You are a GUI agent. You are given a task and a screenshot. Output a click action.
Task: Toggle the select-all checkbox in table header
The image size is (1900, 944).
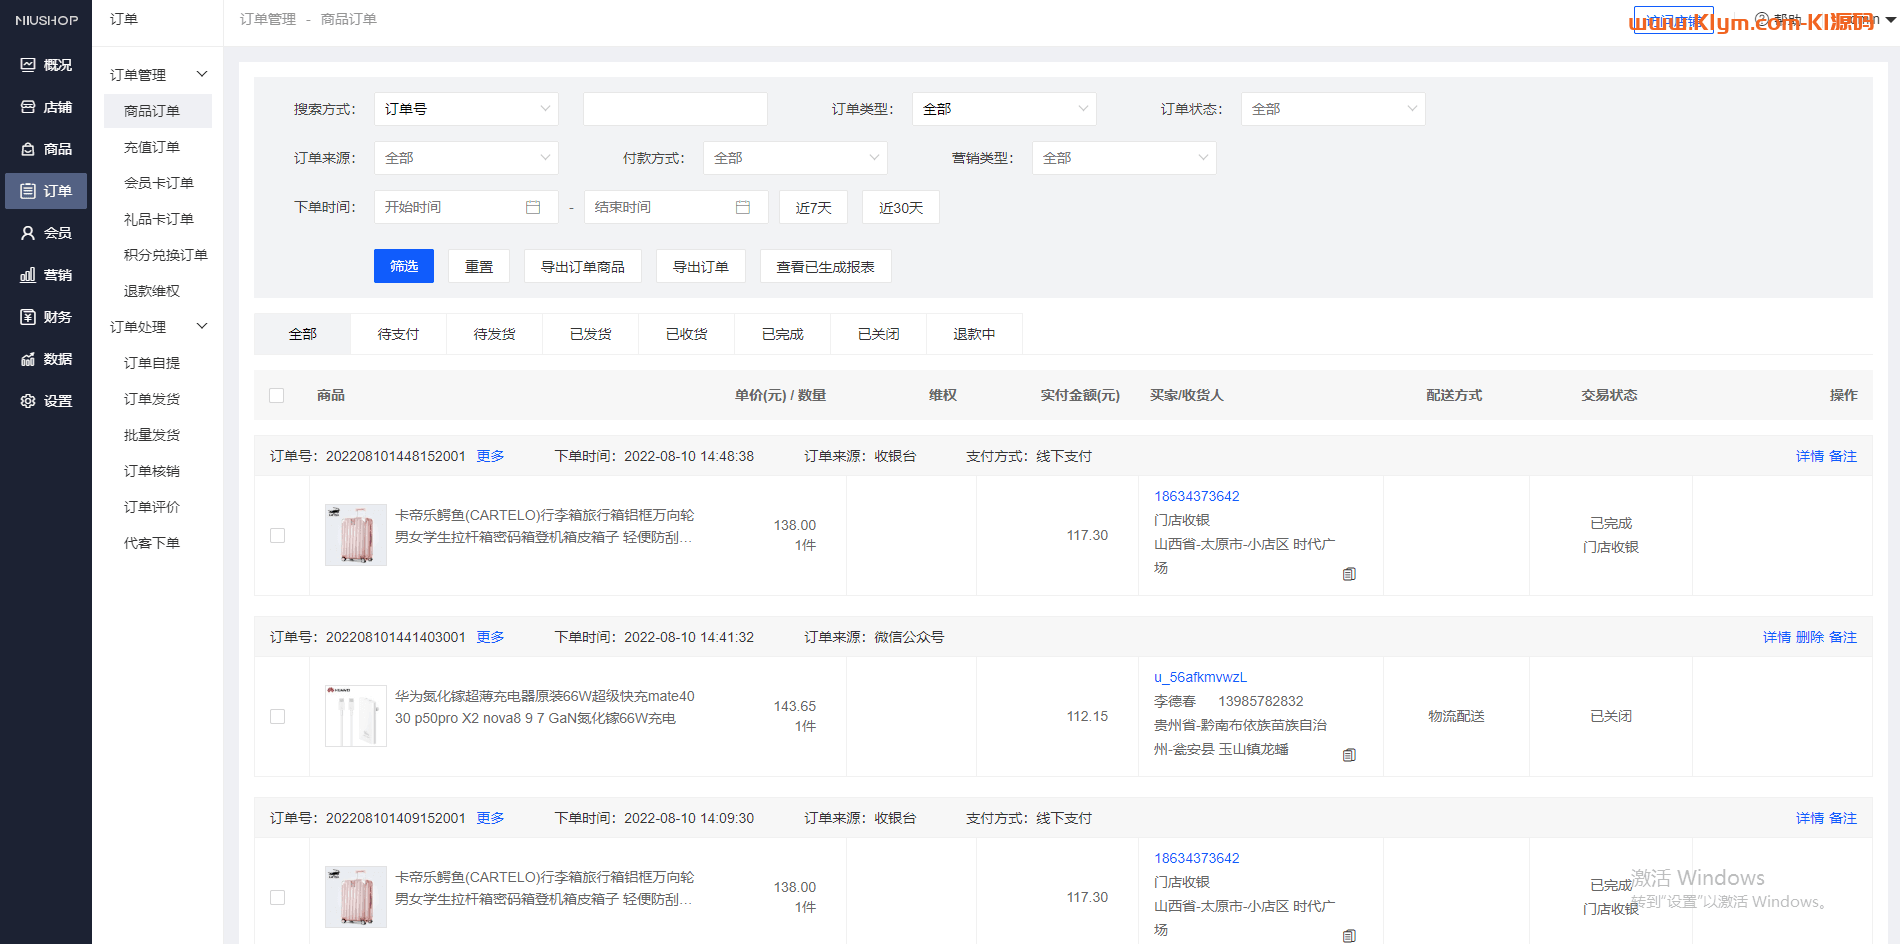click(277, 396)
